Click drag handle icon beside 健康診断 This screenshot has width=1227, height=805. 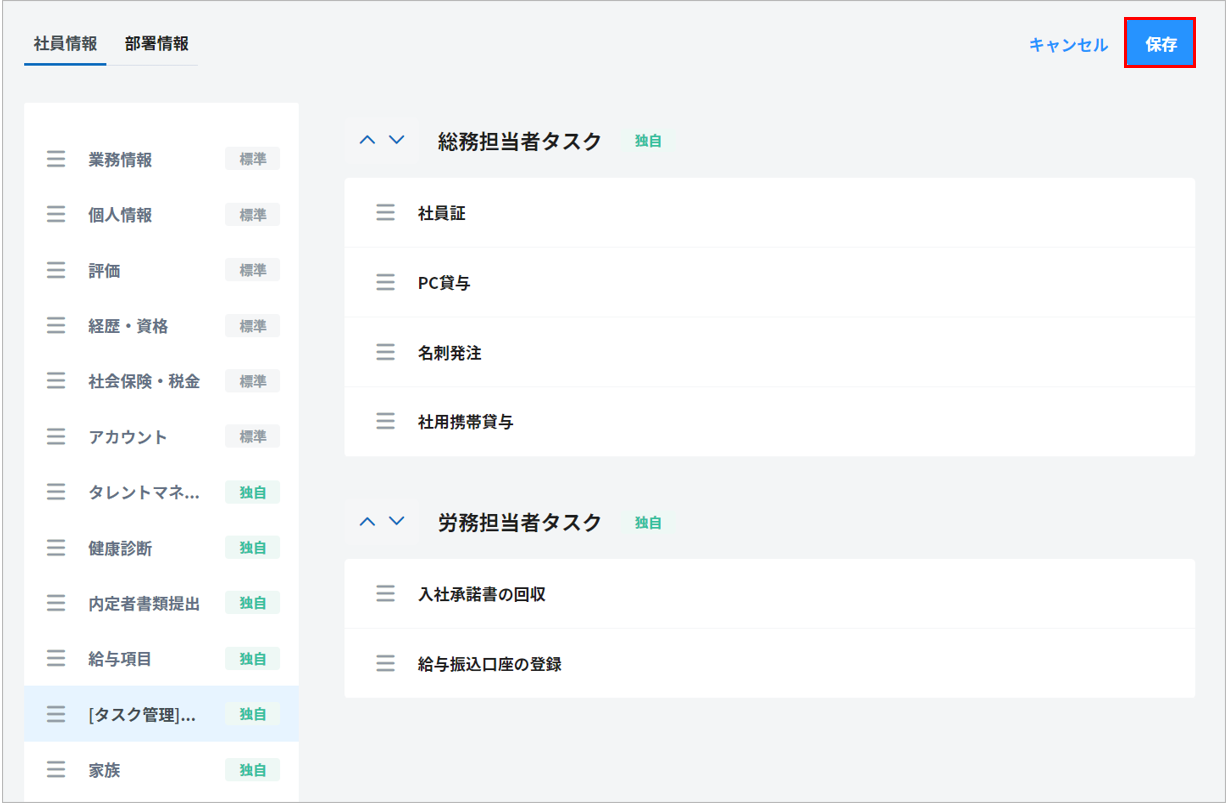pyautogui.click(x=56, y=548)
